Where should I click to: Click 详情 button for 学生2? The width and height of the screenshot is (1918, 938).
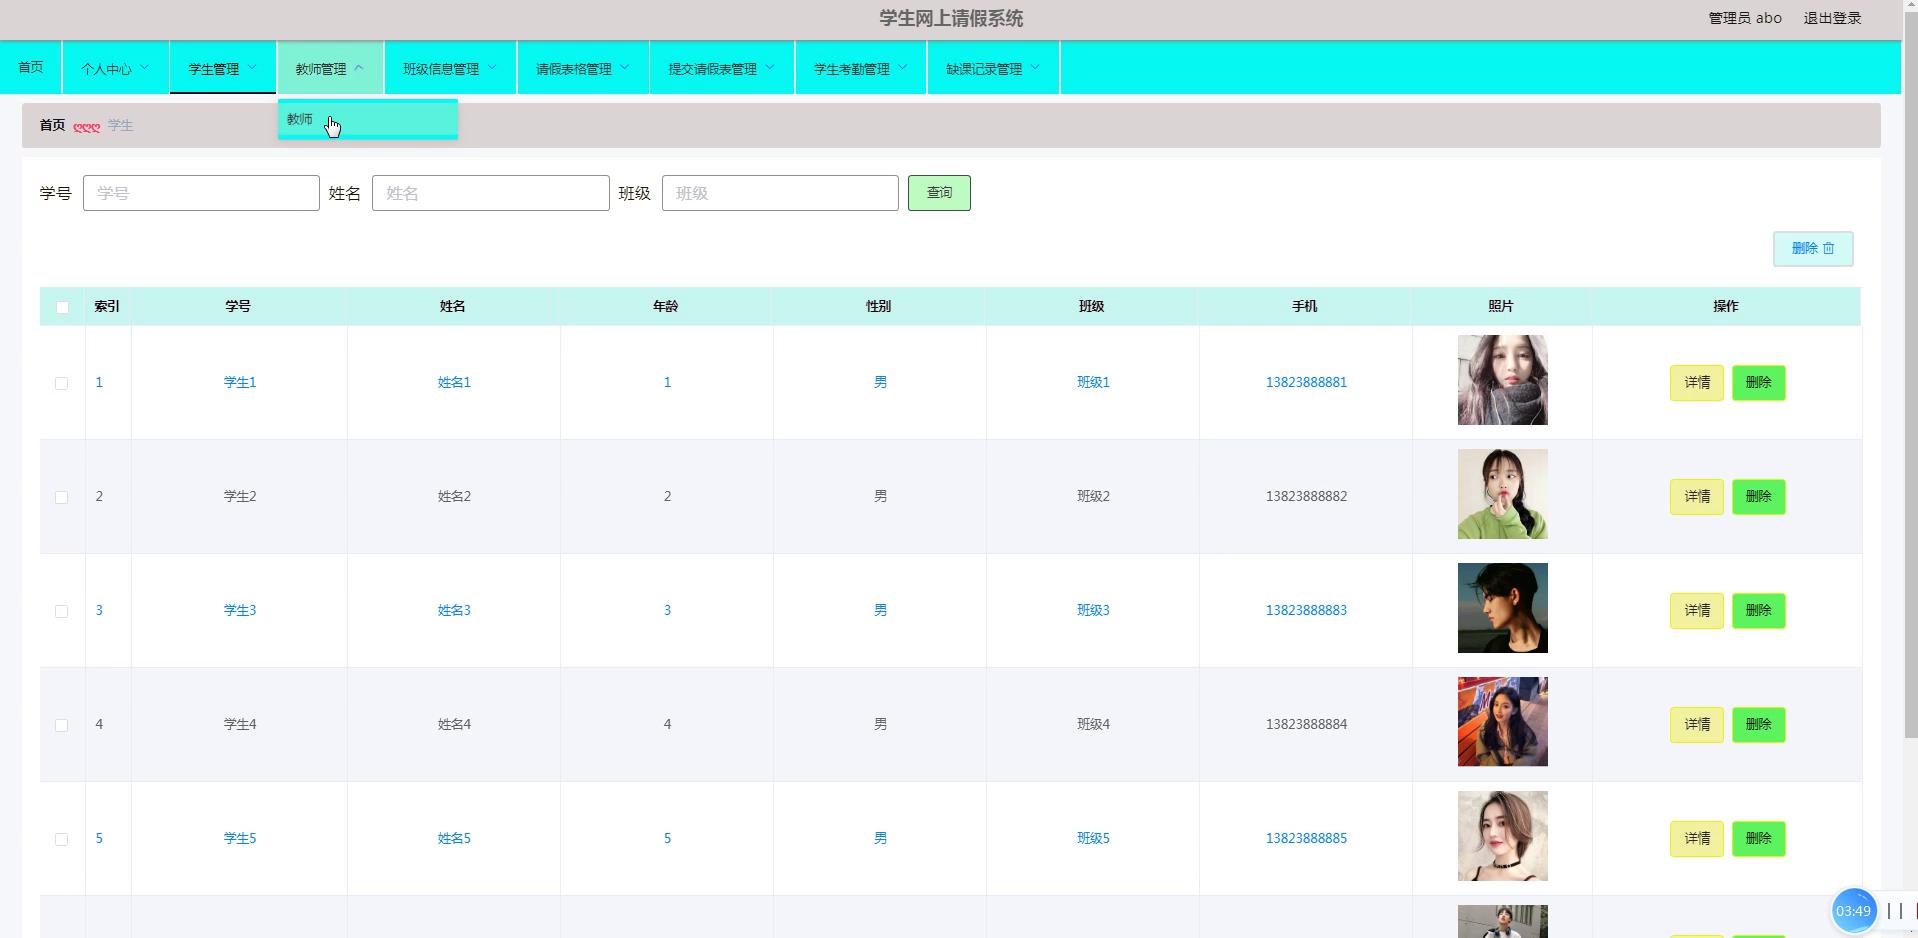1696,497
